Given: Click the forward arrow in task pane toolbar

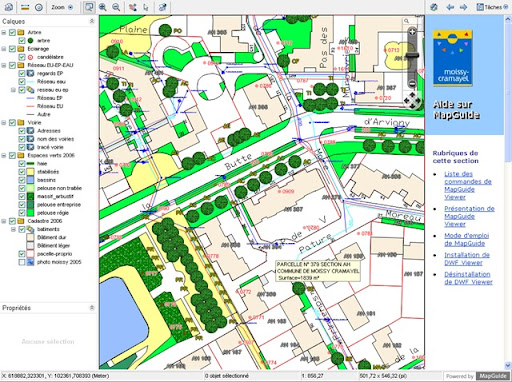Looking at the screenshot, I should (x=463, y=7).
